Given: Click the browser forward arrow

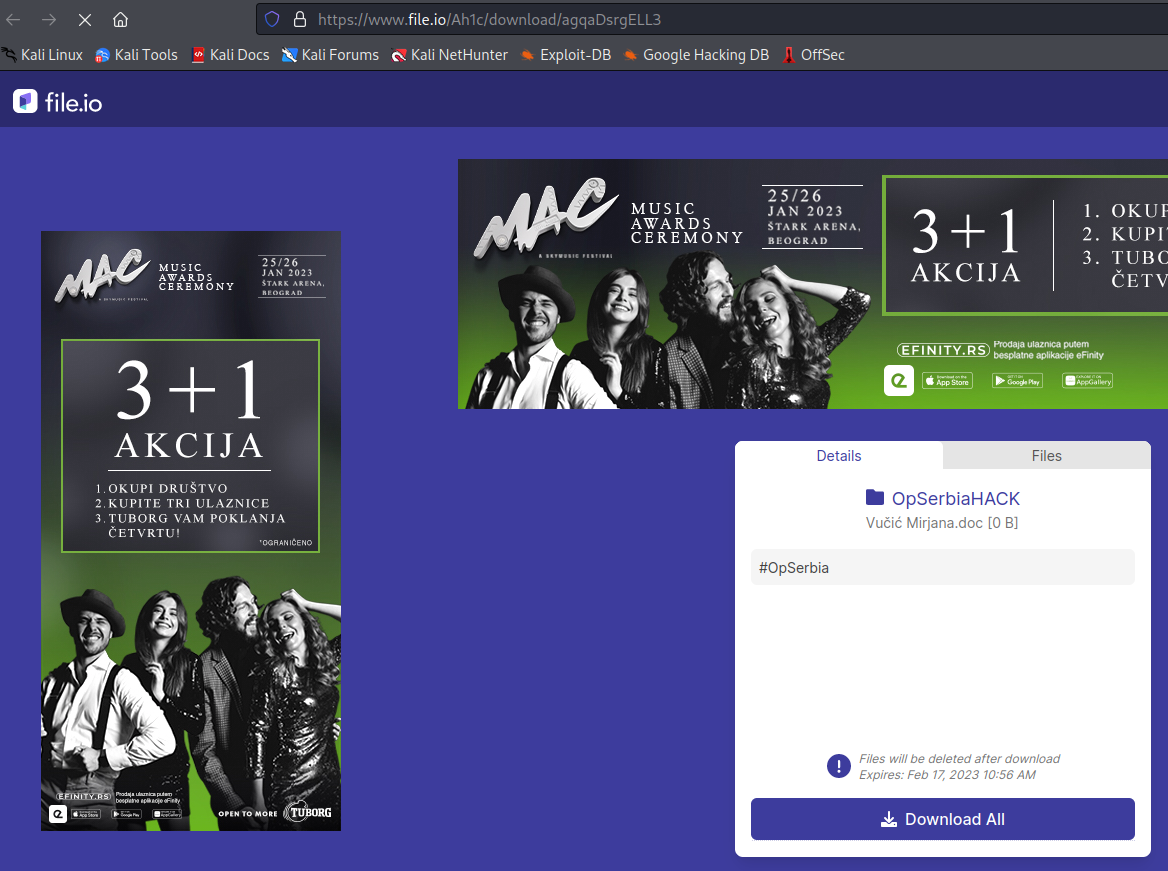Looking at the screenshot, I should pos(49,19).
